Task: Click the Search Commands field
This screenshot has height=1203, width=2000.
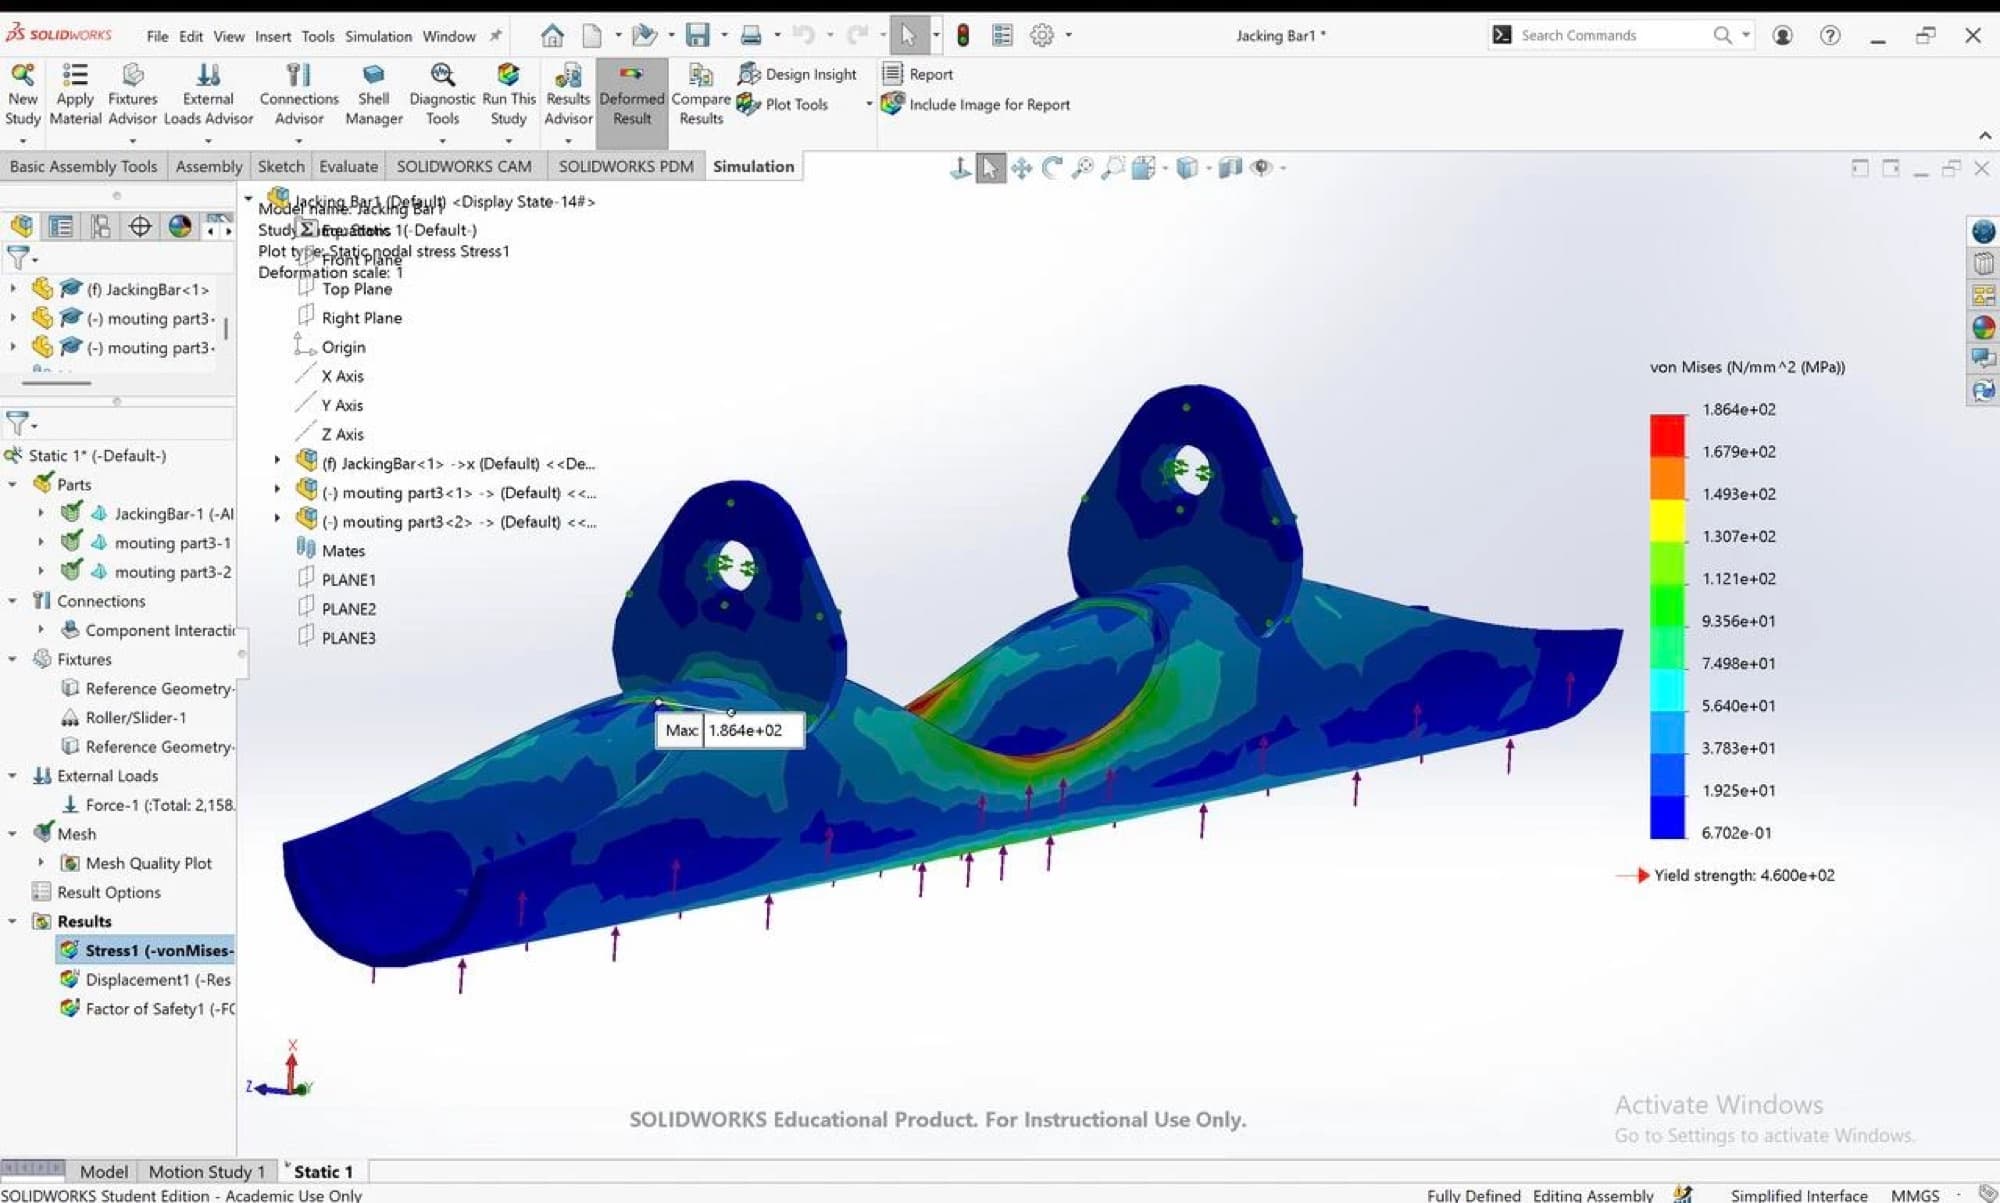Action: point(1610,35)
